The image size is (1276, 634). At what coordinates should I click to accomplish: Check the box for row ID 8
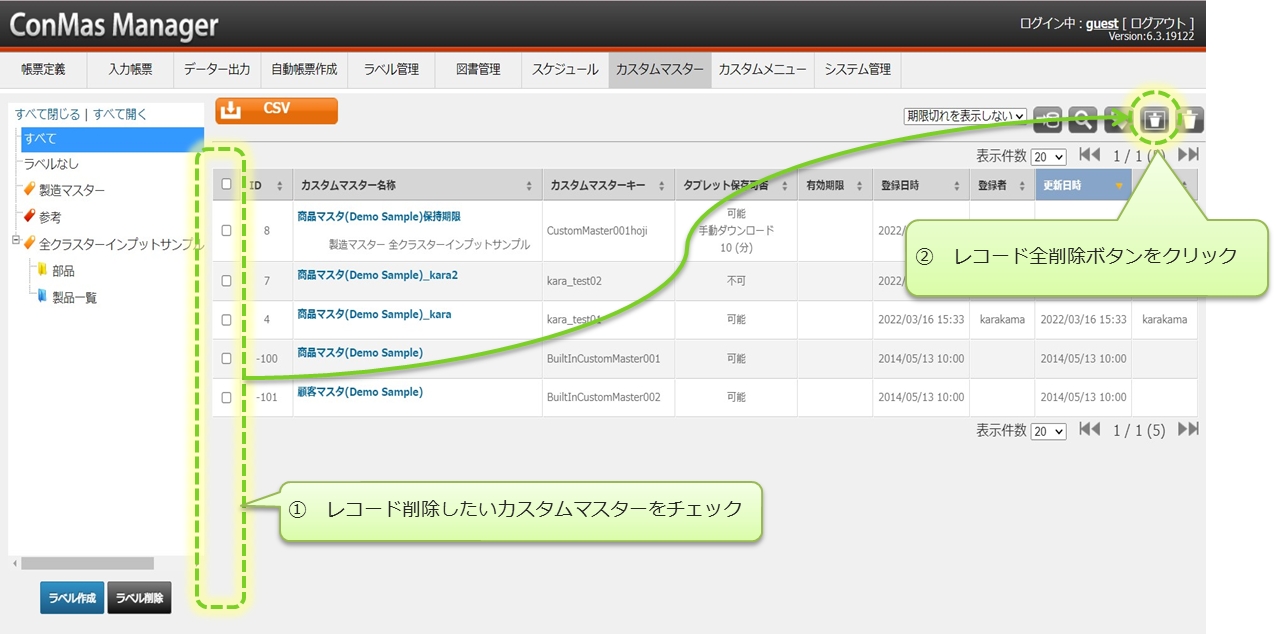click(x=227, y=230)
